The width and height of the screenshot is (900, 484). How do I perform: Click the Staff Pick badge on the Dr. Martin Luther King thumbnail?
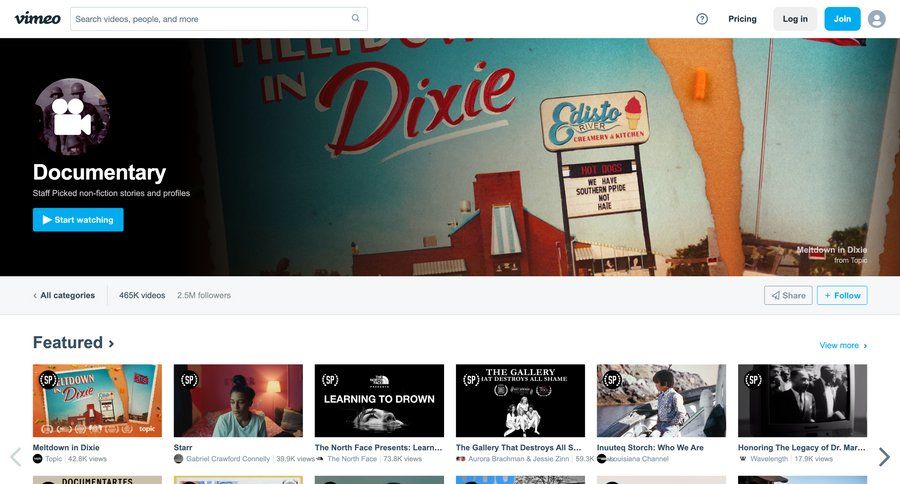754,380
